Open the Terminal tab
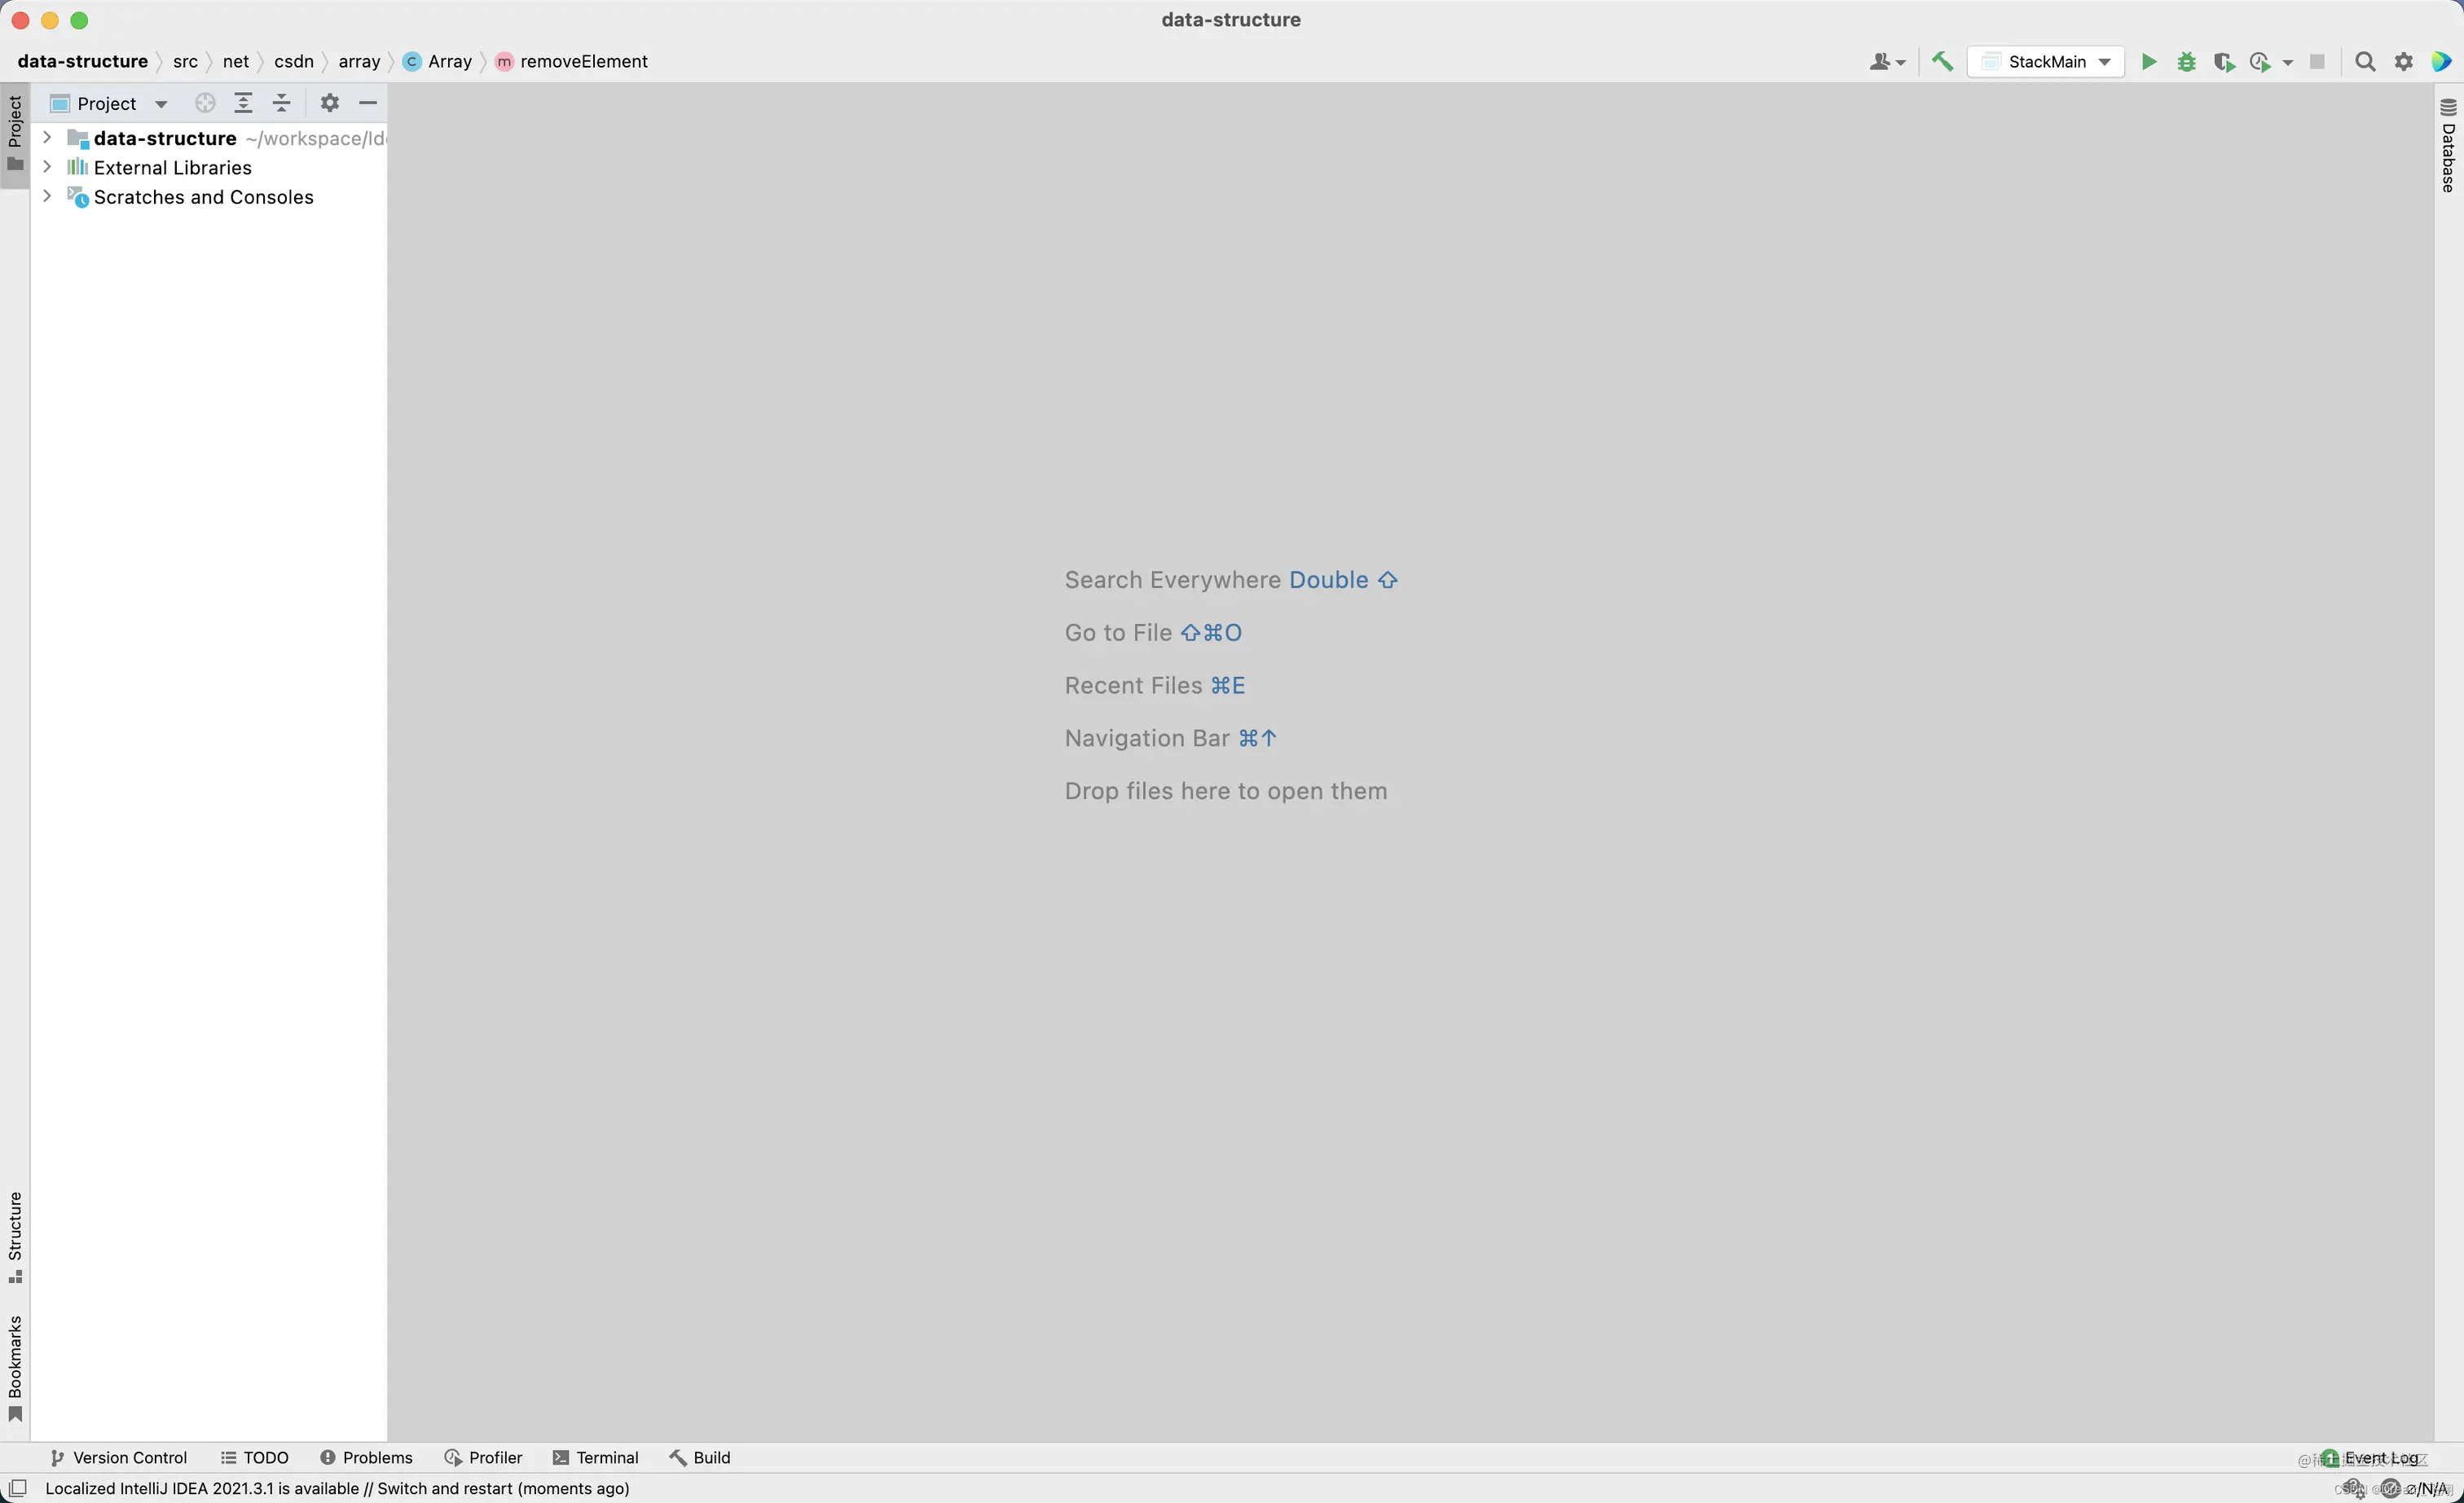The width and height of the screenshot is (2464, 1503). 605,1456
